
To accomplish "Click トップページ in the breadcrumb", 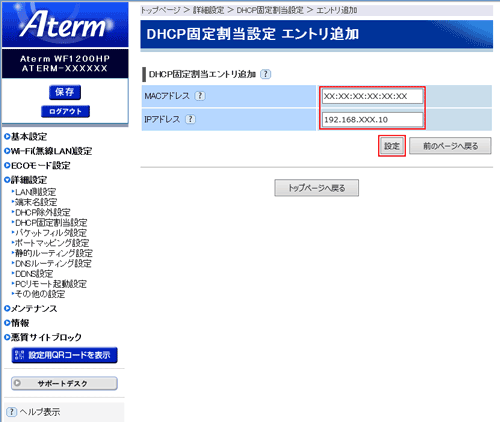I will [x=161, y=10].
